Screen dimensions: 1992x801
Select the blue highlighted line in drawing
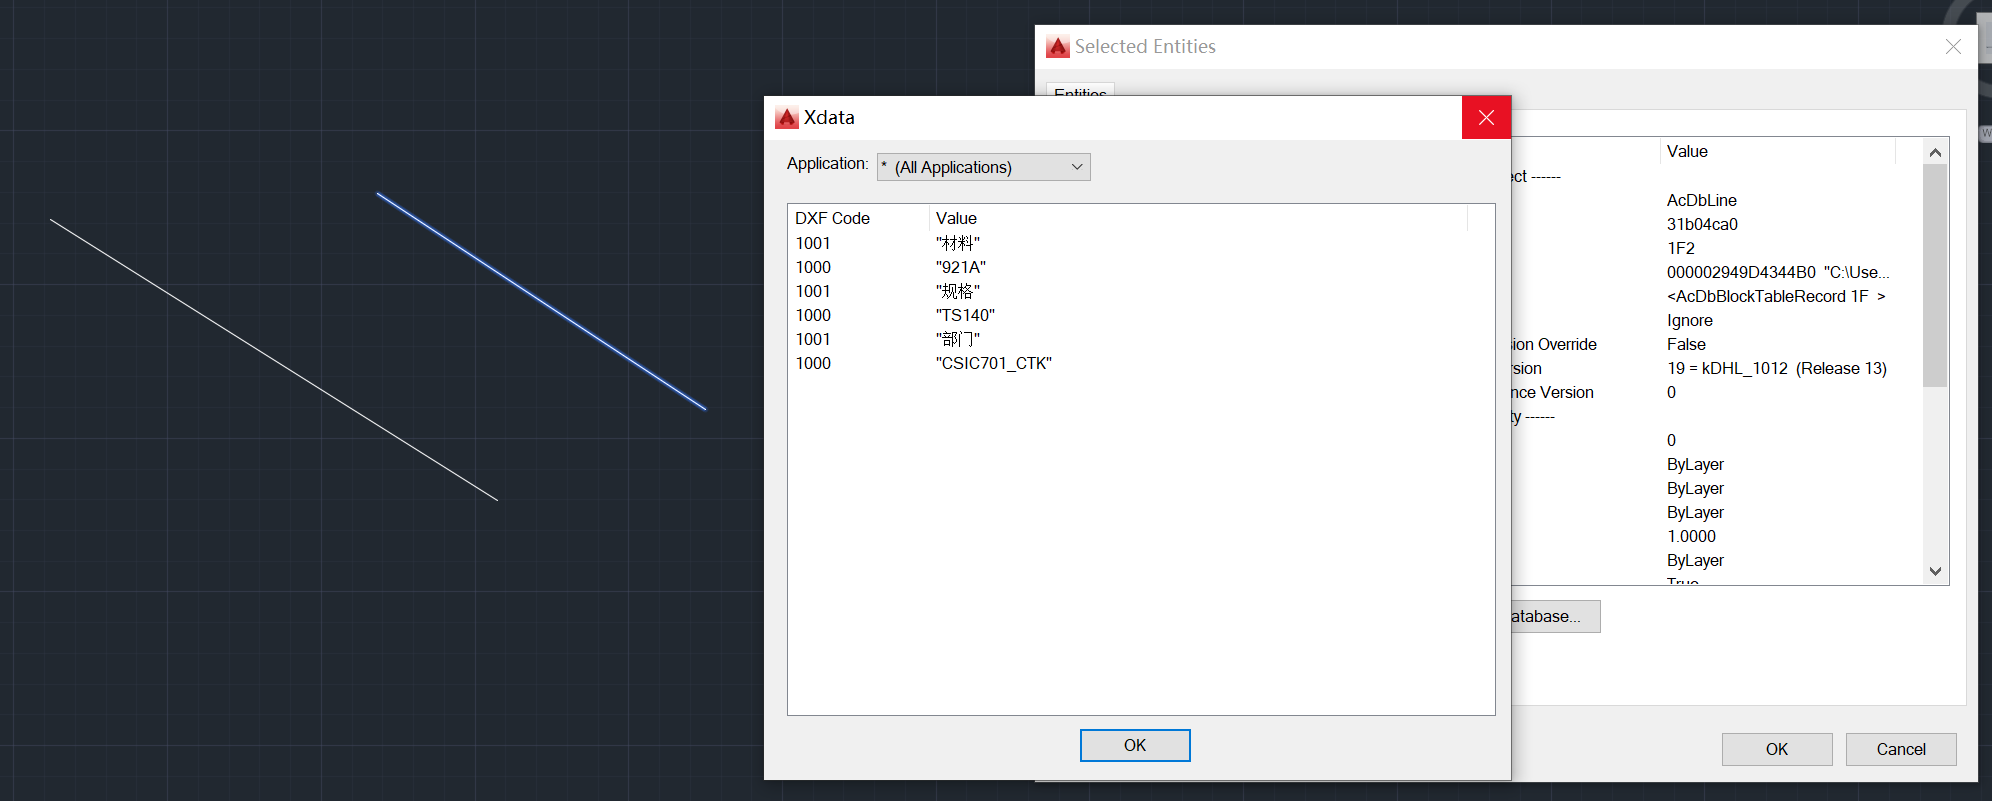[x=541, y=301]
